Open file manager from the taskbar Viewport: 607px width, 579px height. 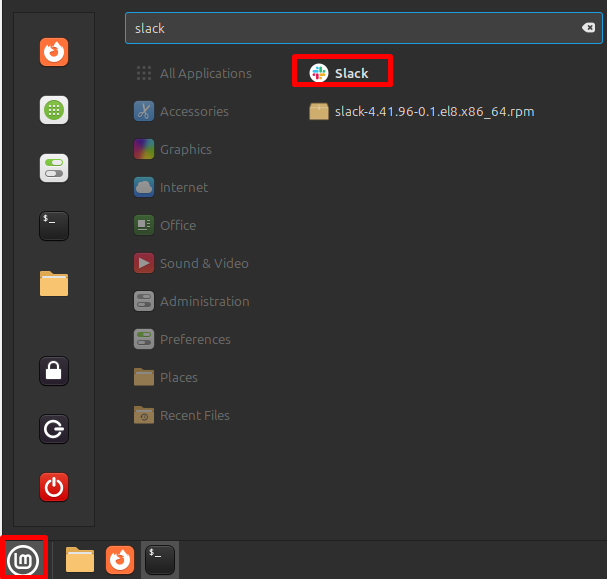[80, 559]
